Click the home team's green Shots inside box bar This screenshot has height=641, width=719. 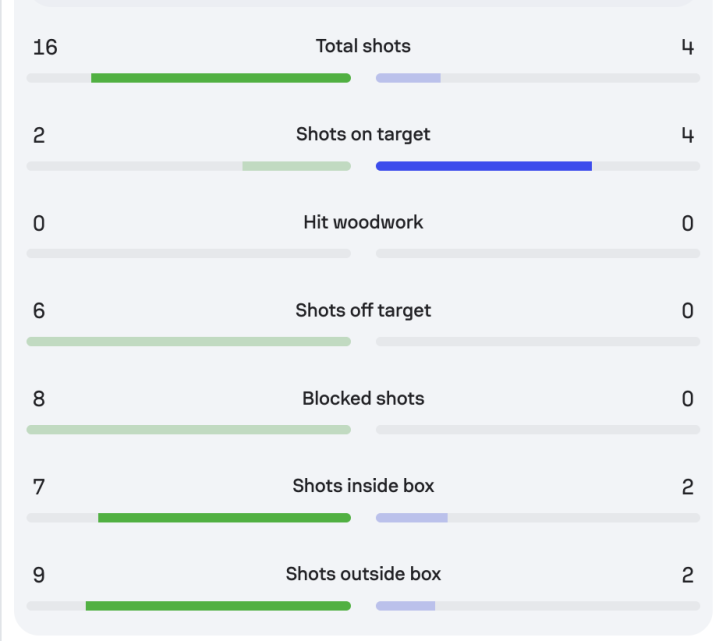point(224,518)
